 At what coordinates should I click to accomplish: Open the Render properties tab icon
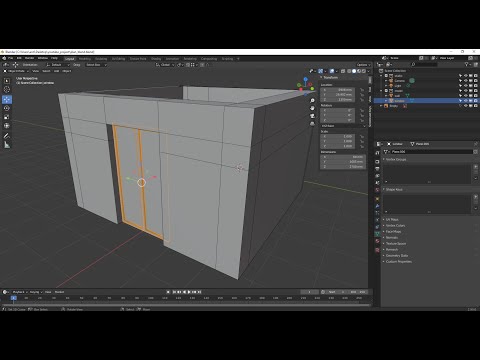tap(377, 162)
